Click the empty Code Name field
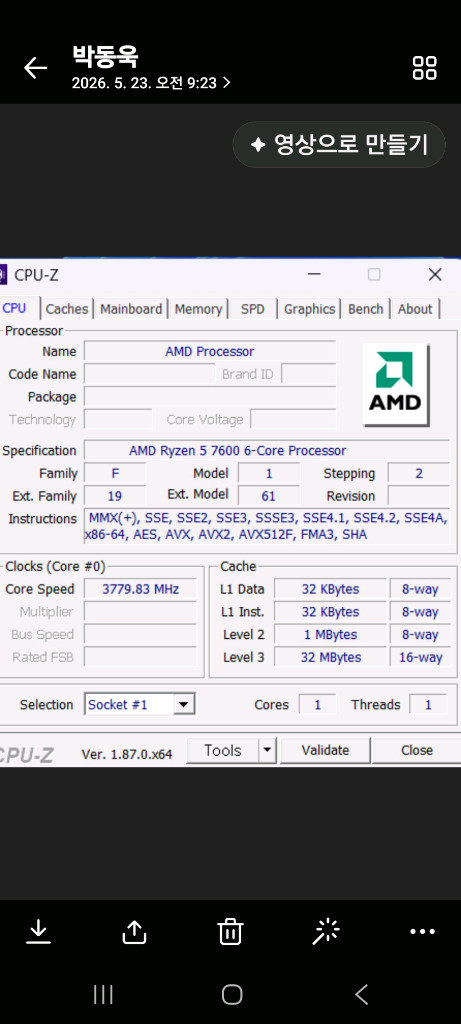Image resolution: width=461 pixels, height=1024 pixels. (150, 374)
